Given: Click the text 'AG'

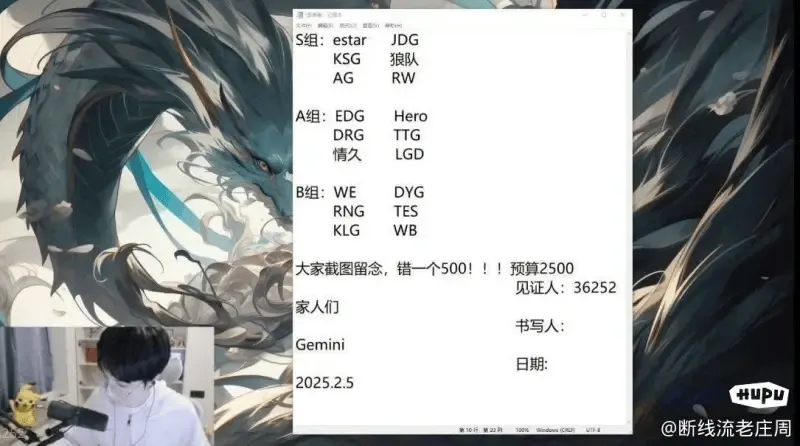Looking at the screenshot, I should (x=343, y=78).
